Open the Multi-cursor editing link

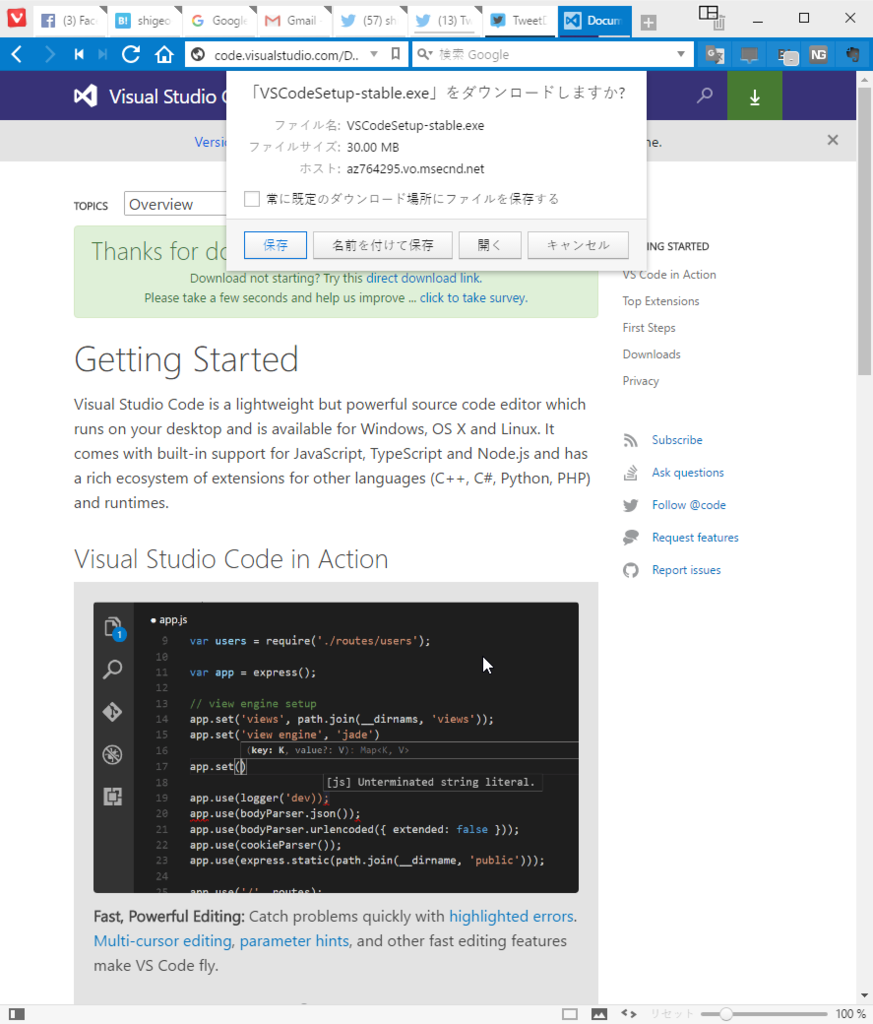click(163, 941)
